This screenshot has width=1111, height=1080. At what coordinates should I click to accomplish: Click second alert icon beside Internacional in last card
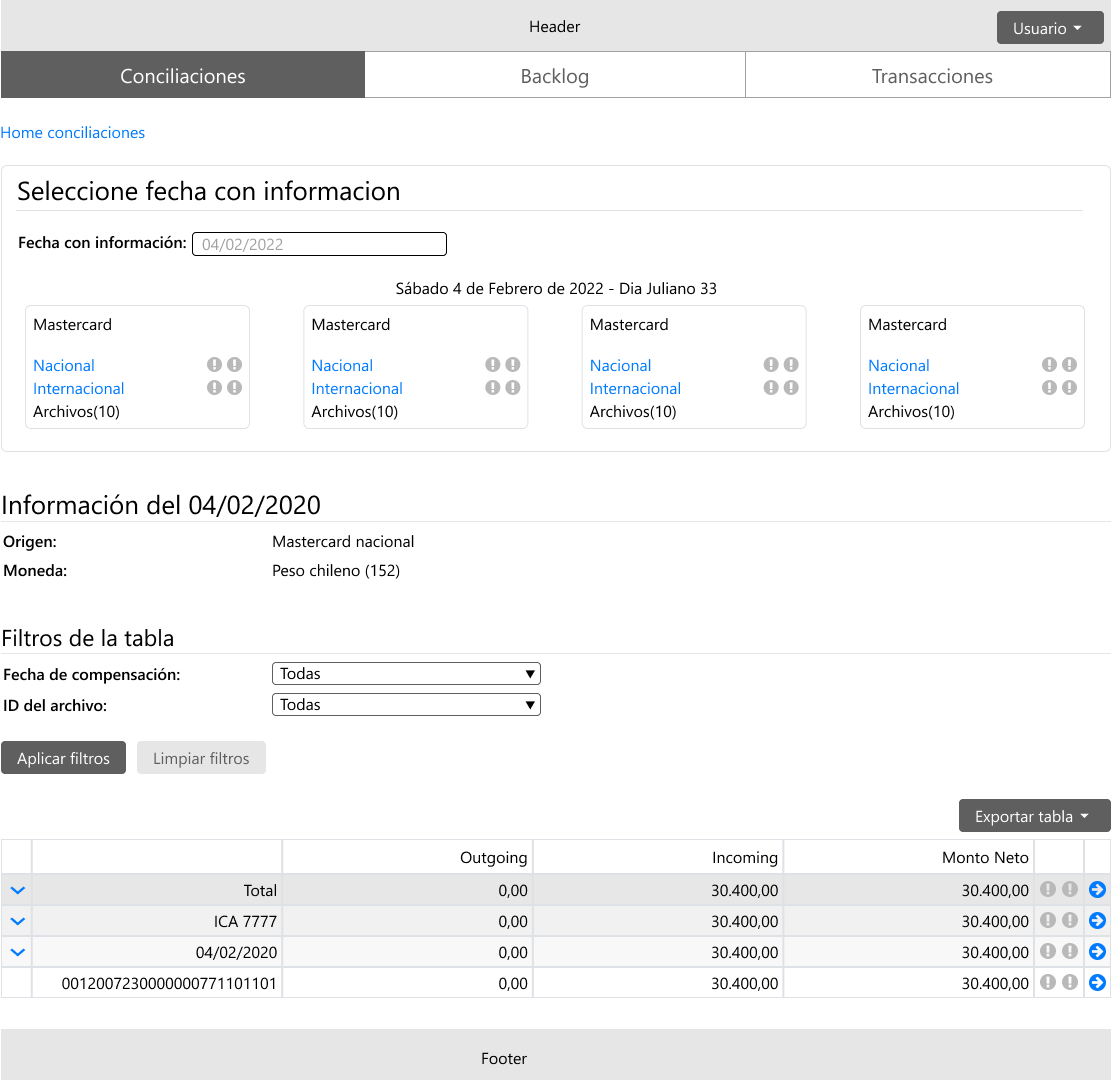pos(1069,388)
